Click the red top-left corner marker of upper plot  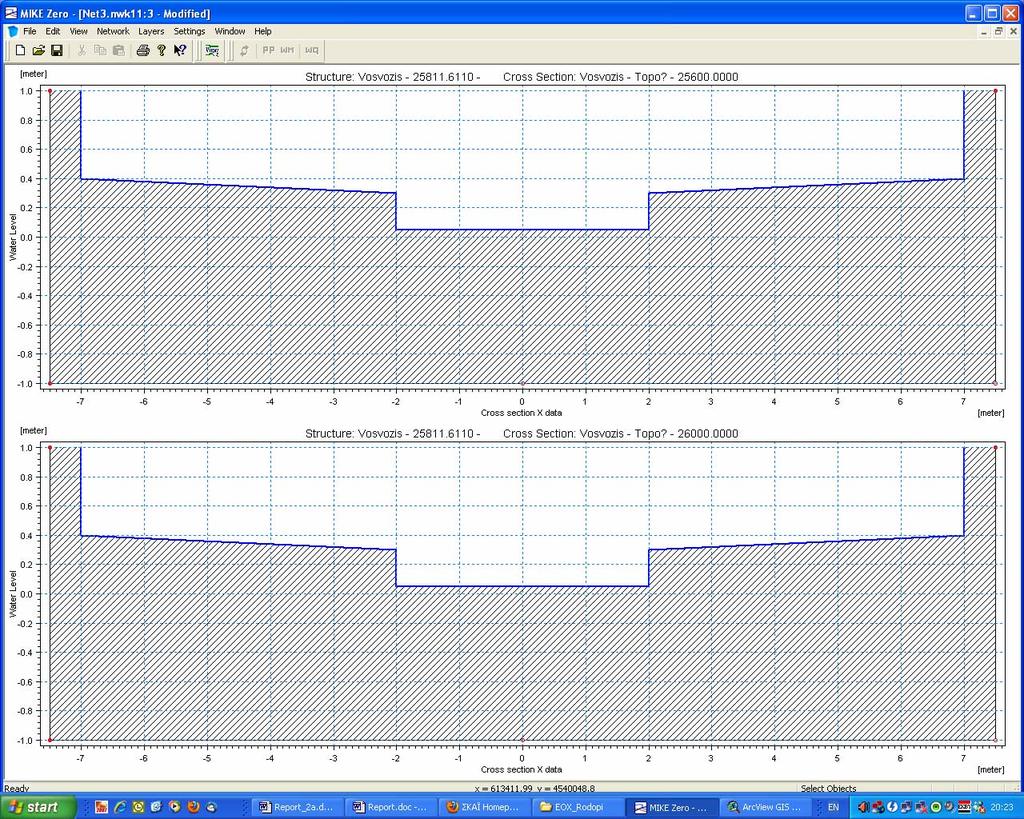coord(50,91)
